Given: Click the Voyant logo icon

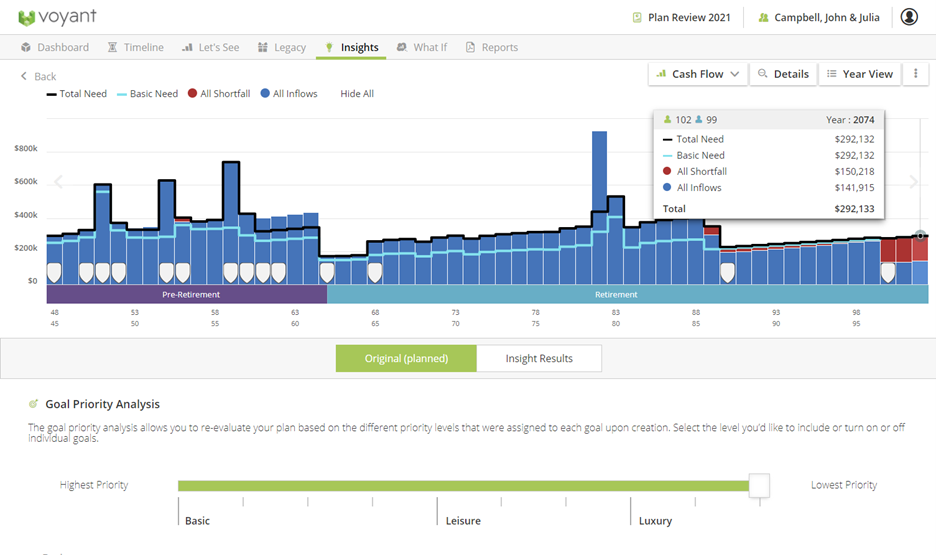Looking at the screenshot, I should click(27, 17).
